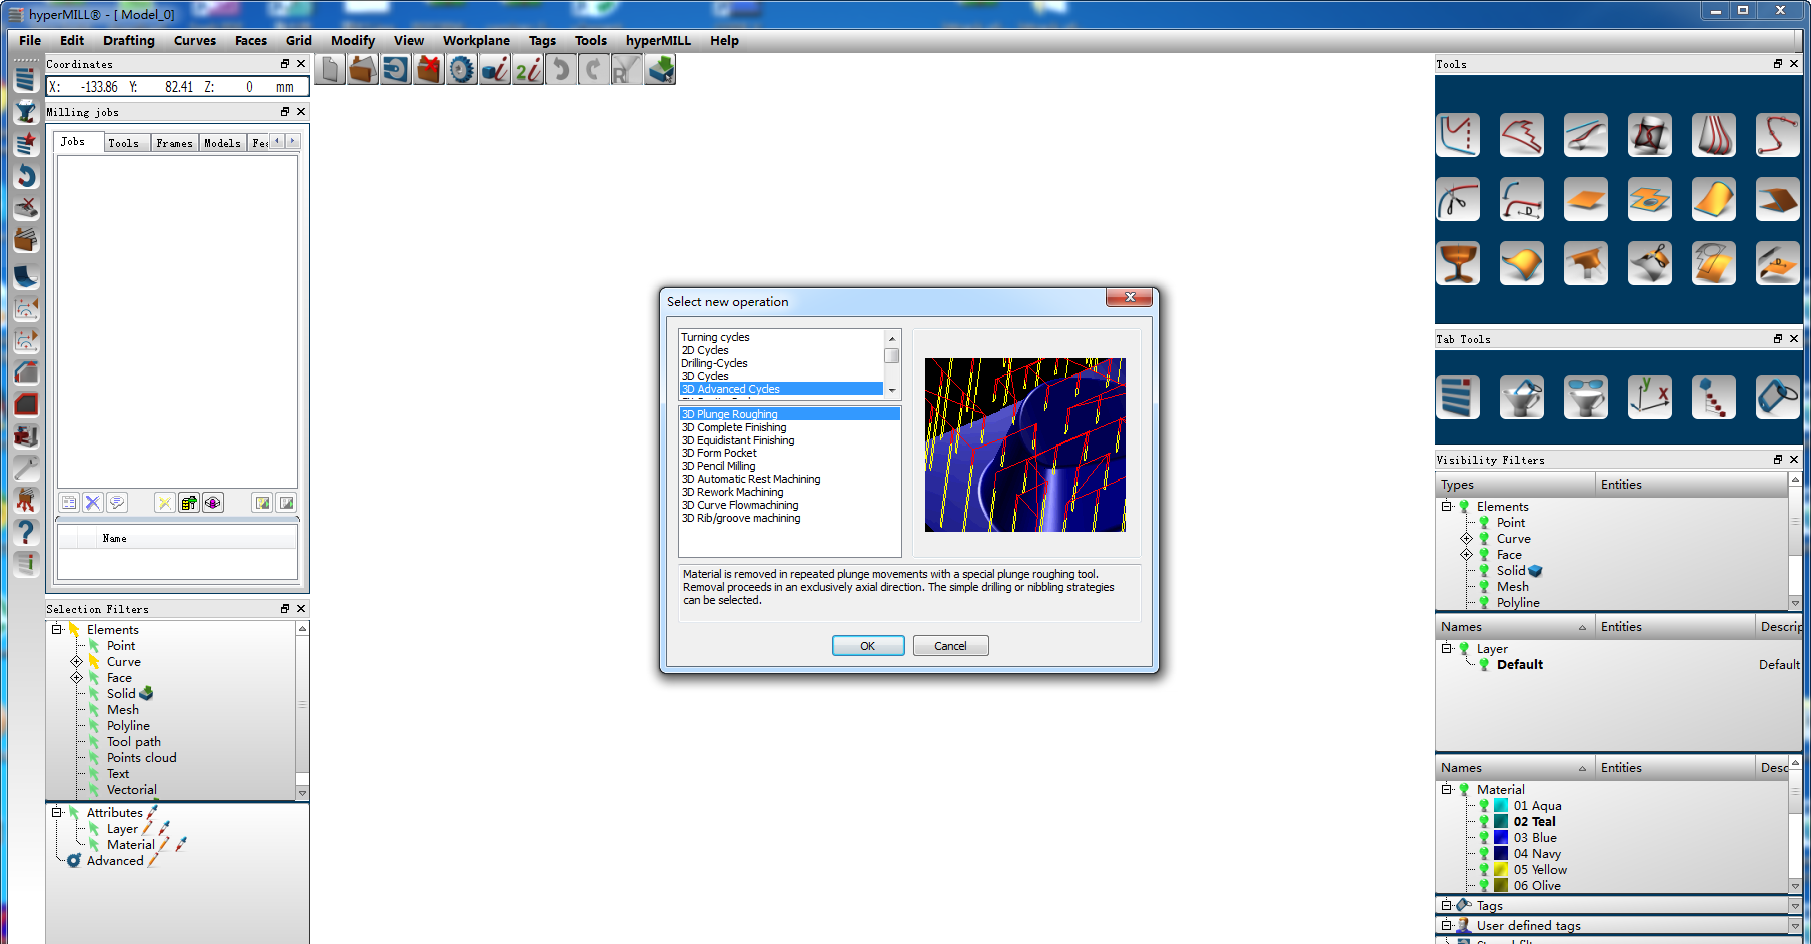This screenshot has width=1811, height=944.
Task: Click the cycle category list scrollbar down arrow
Action: [892, 391]
